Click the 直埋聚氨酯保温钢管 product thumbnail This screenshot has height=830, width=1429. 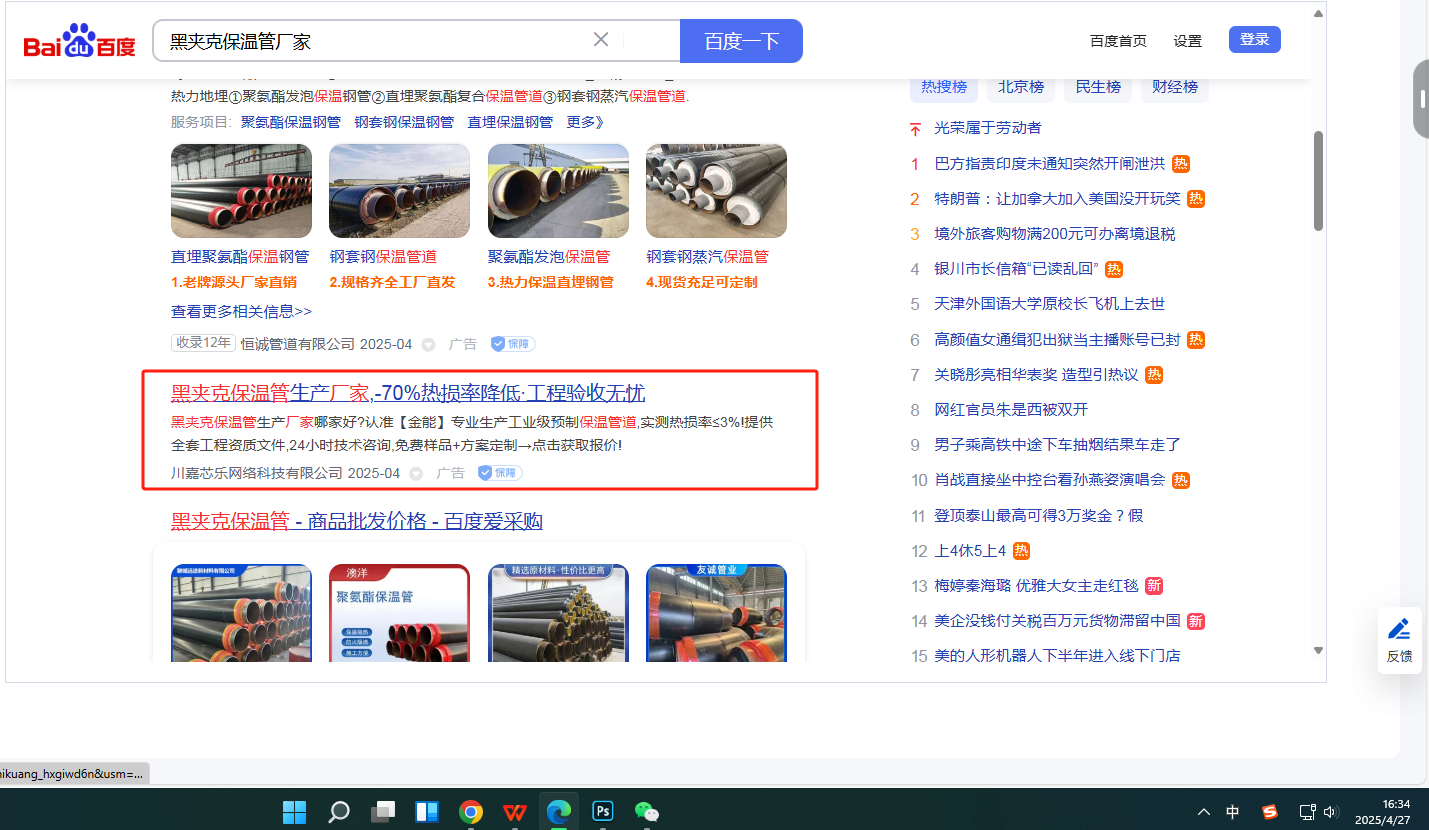(241, 191)
